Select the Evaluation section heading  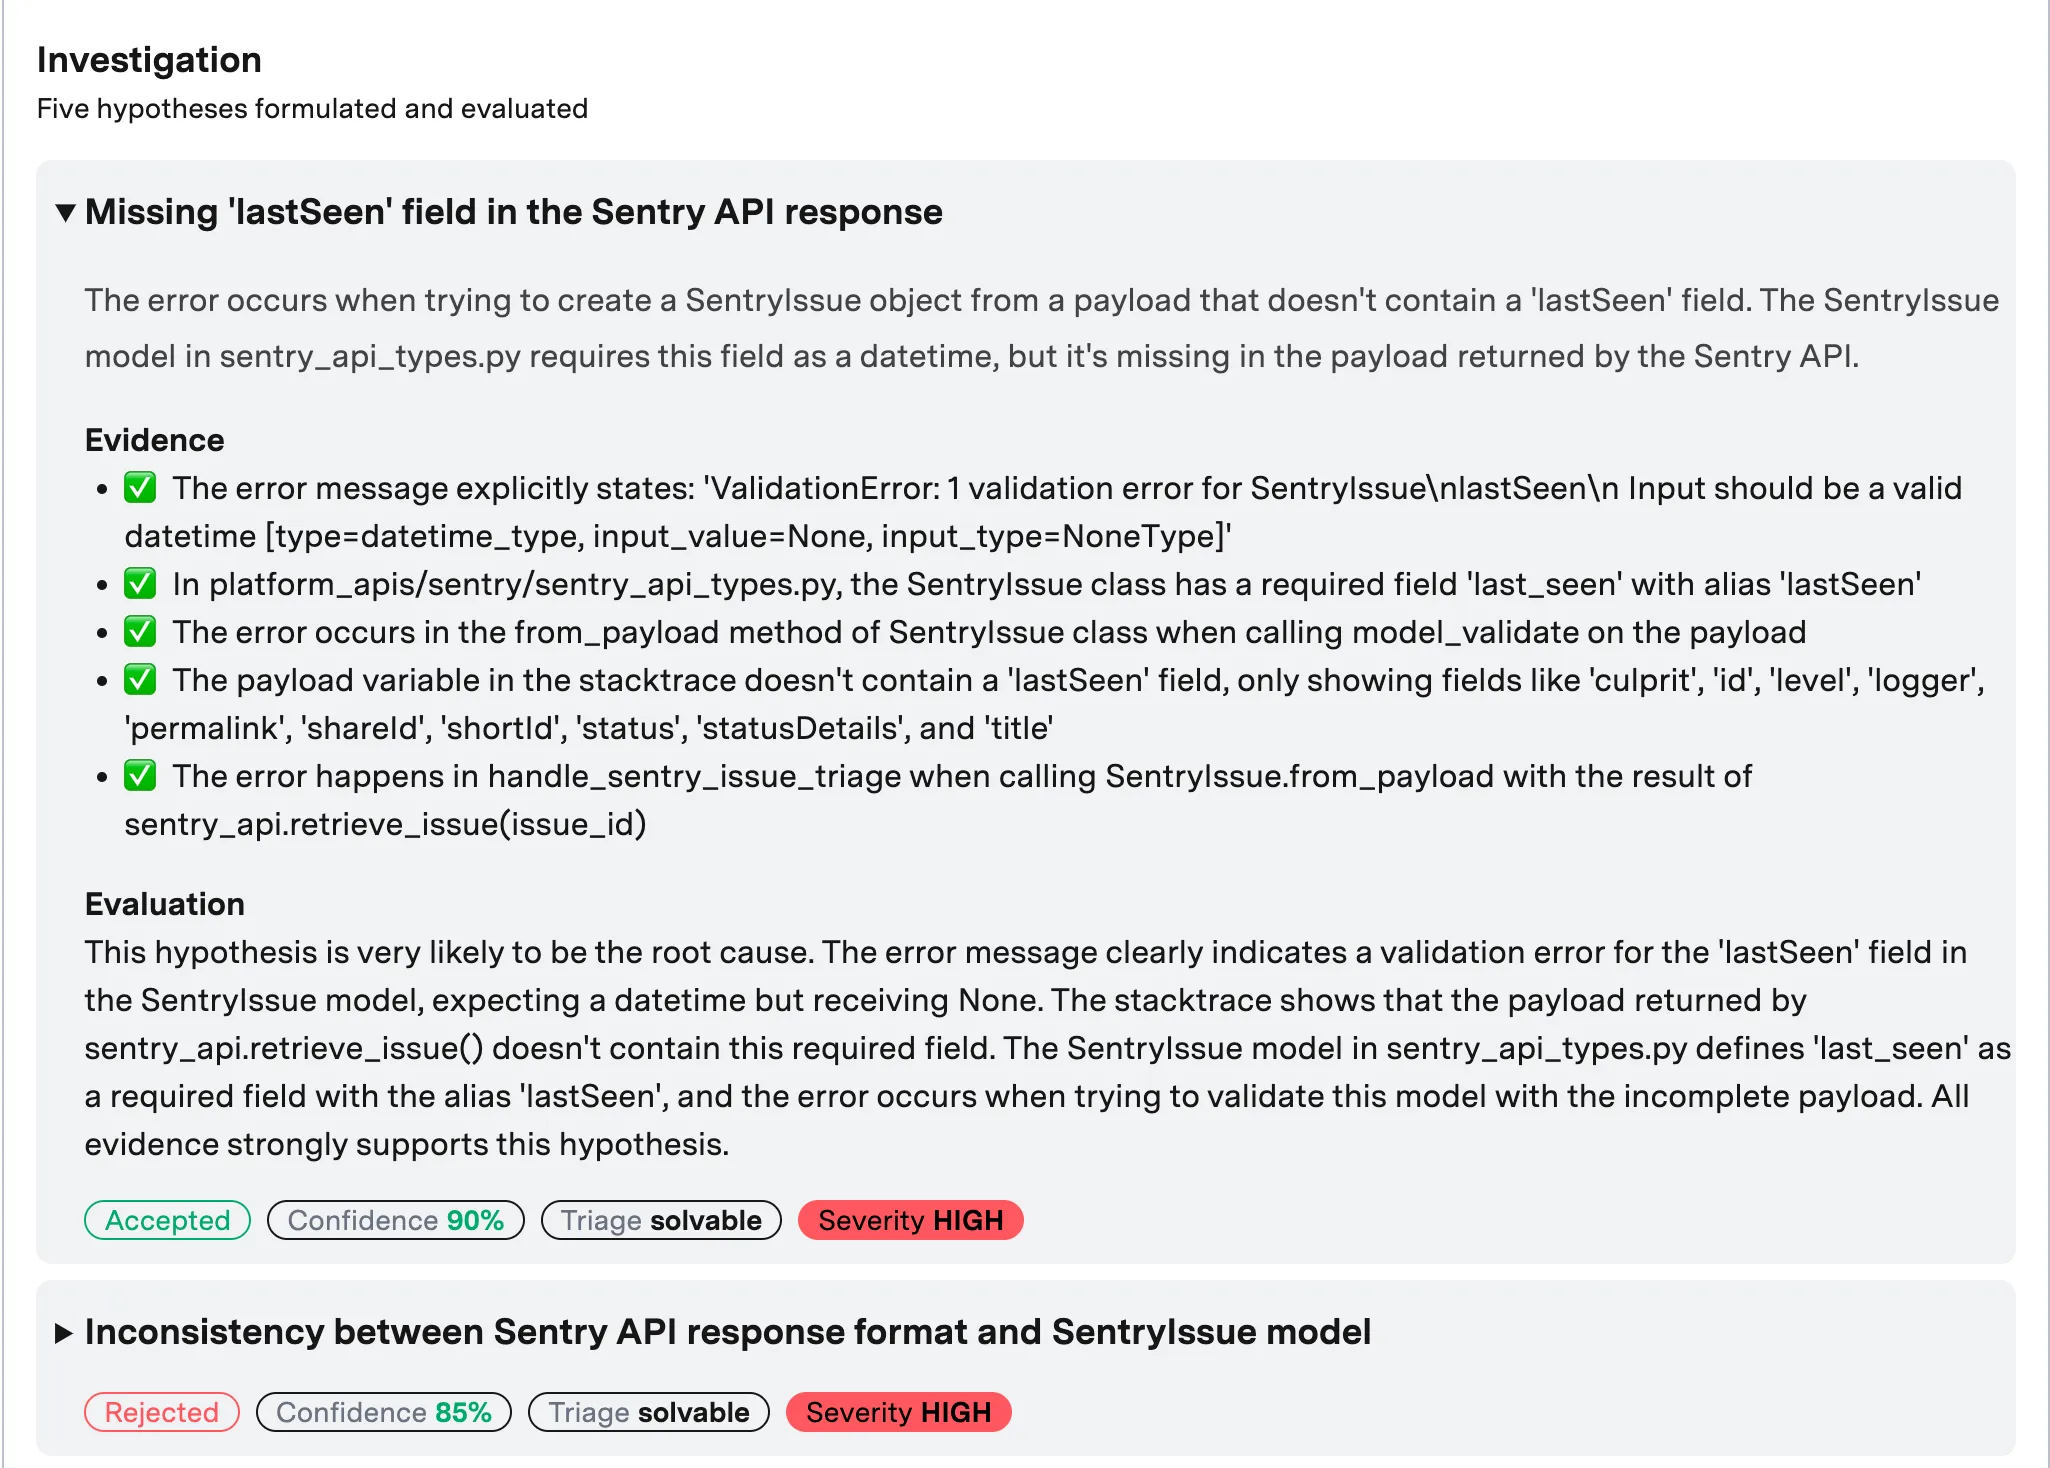pyautogui.click(x=165, y=904)
